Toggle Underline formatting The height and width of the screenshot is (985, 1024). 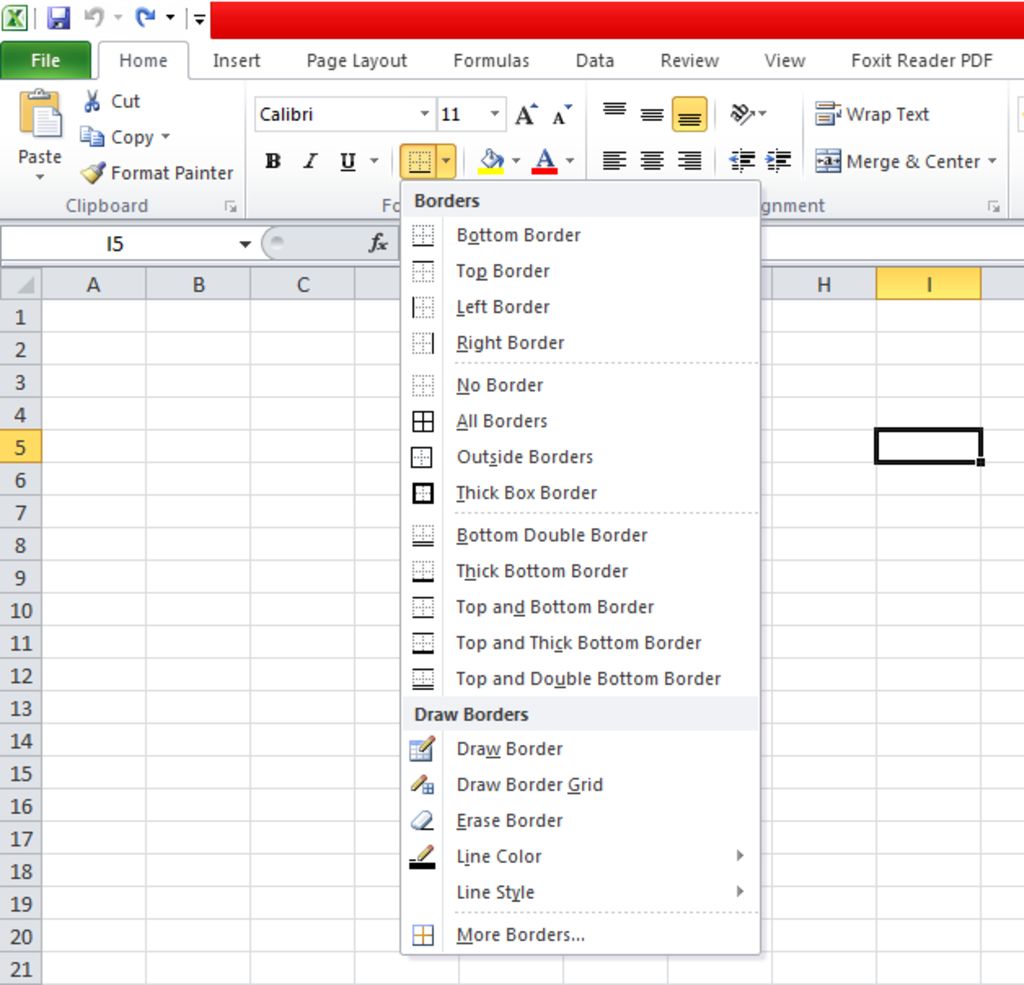348,161
